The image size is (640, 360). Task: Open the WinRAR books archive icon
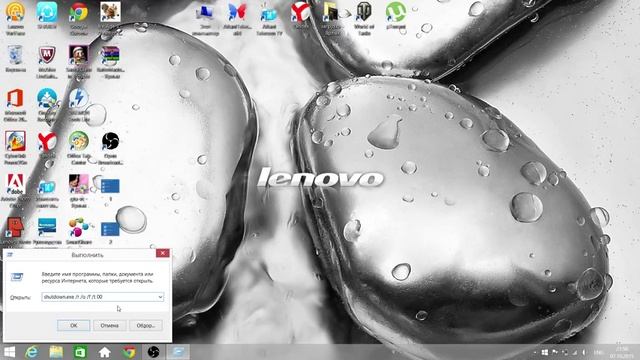[110, 61]
